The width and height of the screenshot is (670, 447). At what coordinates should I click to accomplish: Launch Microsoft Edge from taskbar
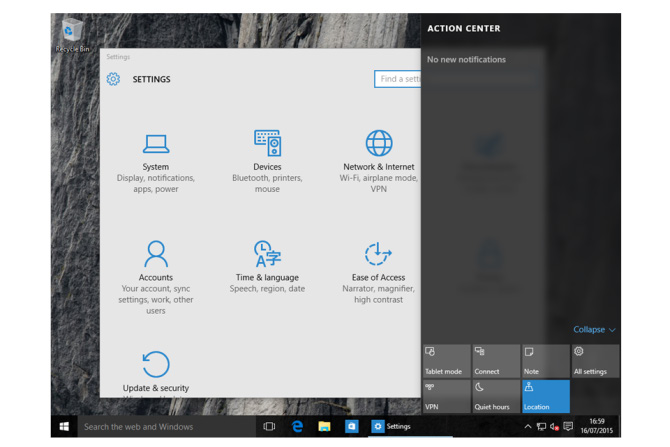[x=297, y=426]
